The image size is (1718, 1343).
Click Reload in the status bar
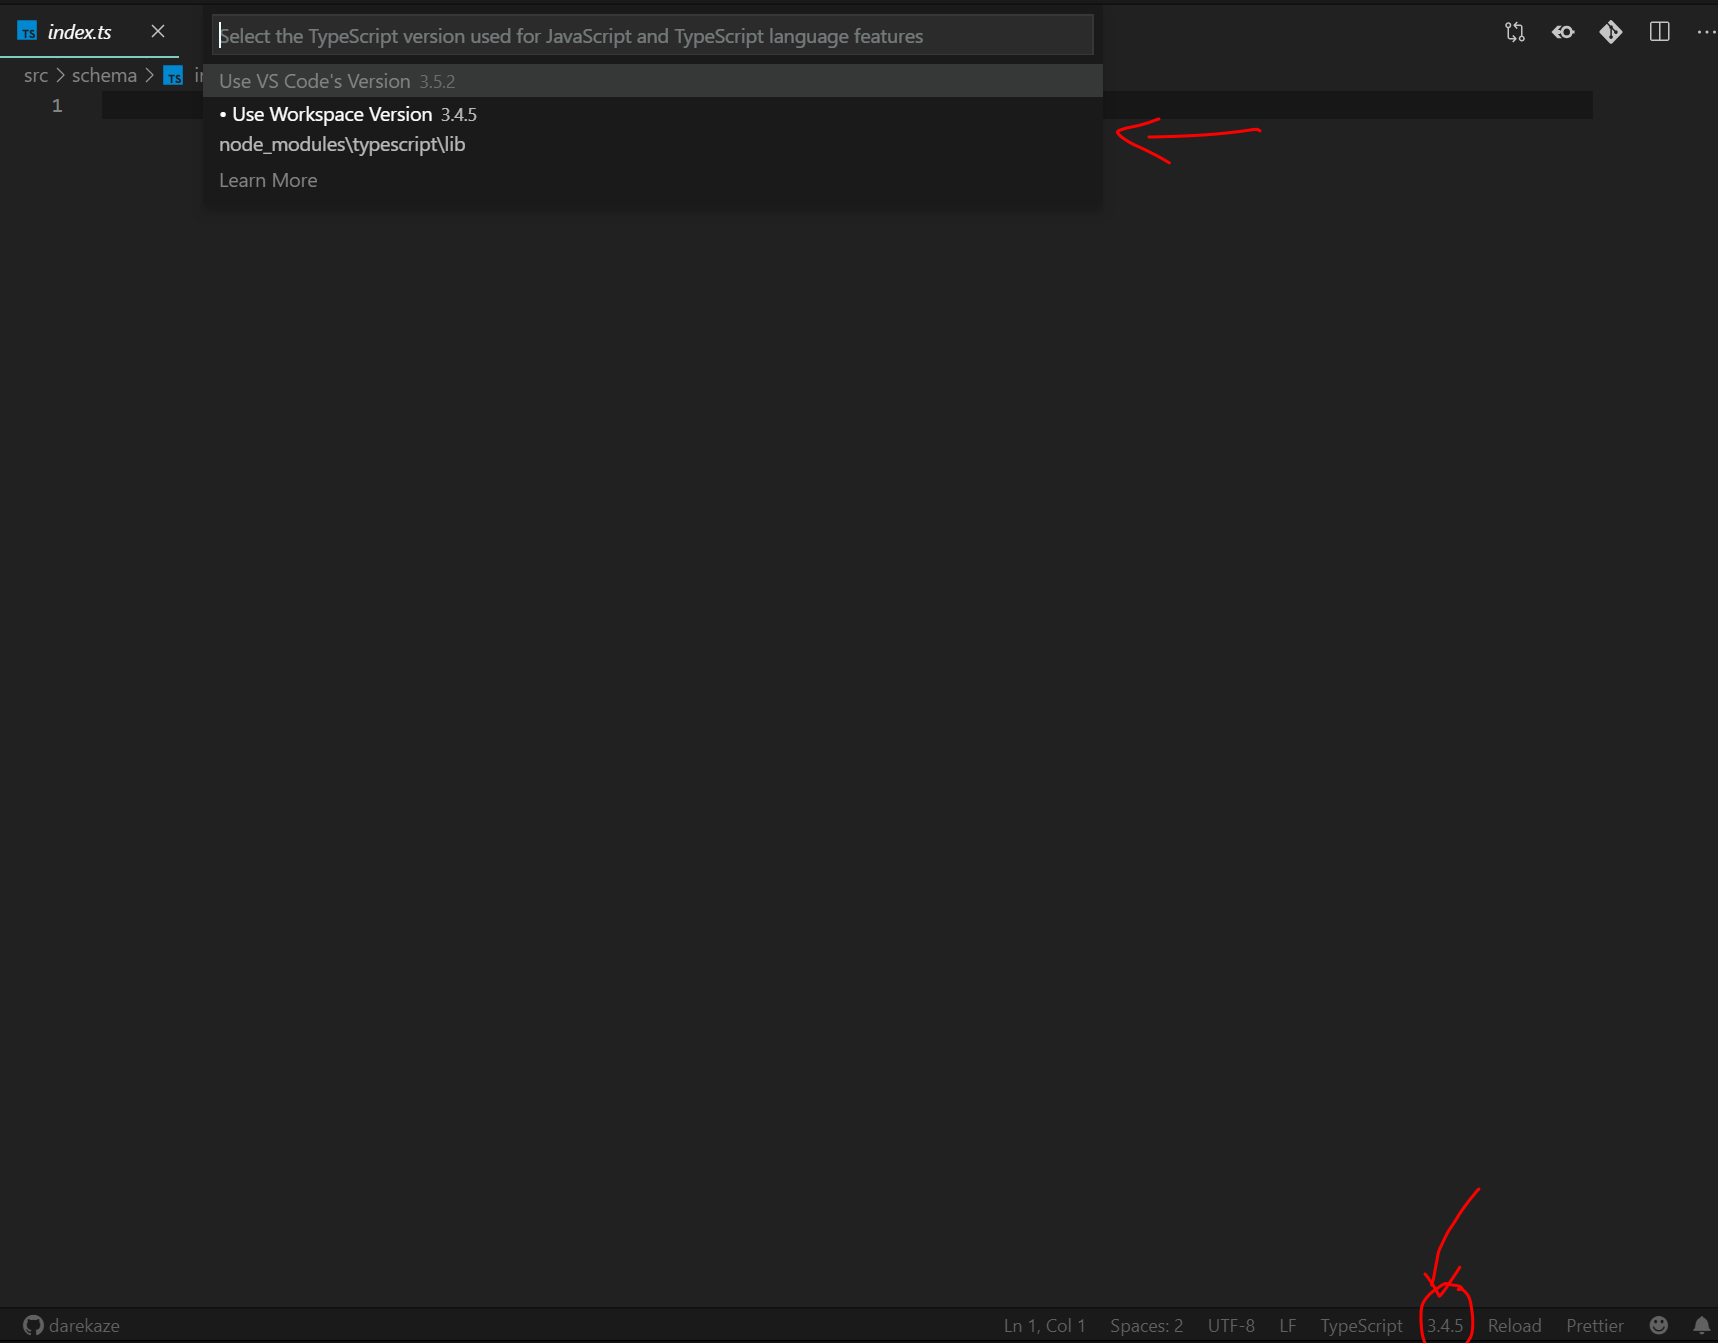click(1514, 1325)
